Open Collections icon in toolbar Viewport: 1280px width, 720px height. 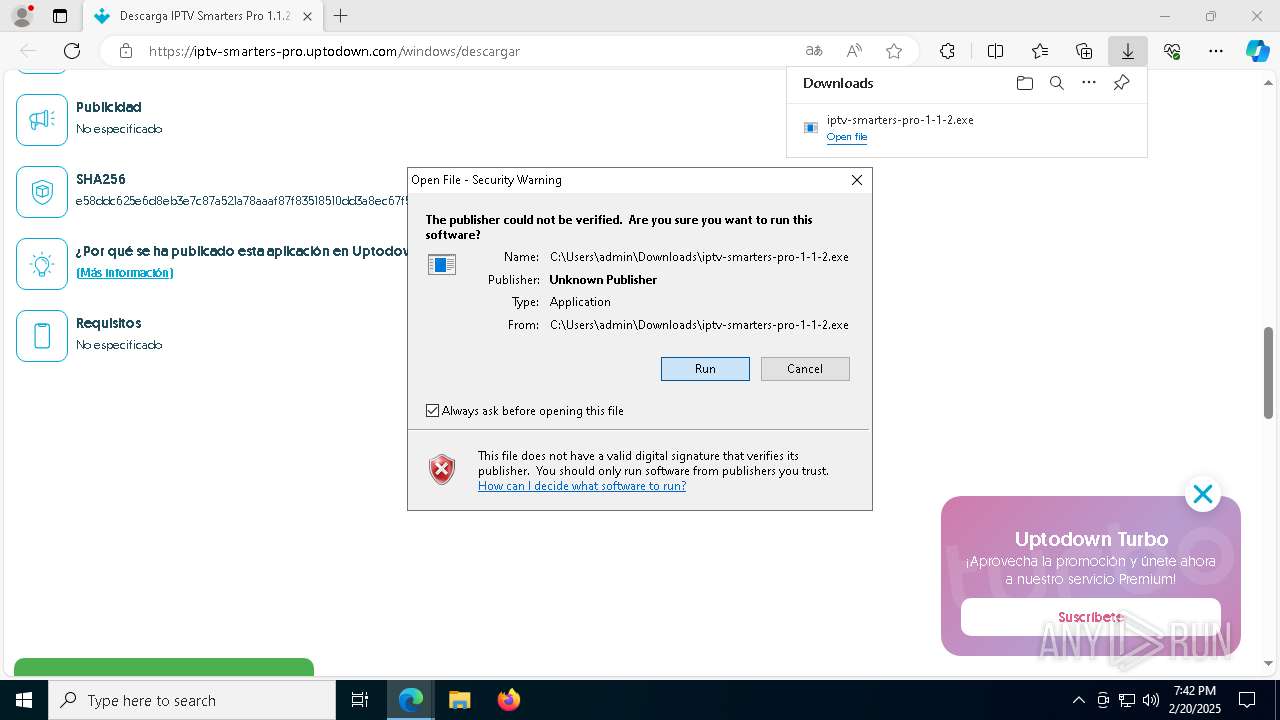(x=1084, y=51)
